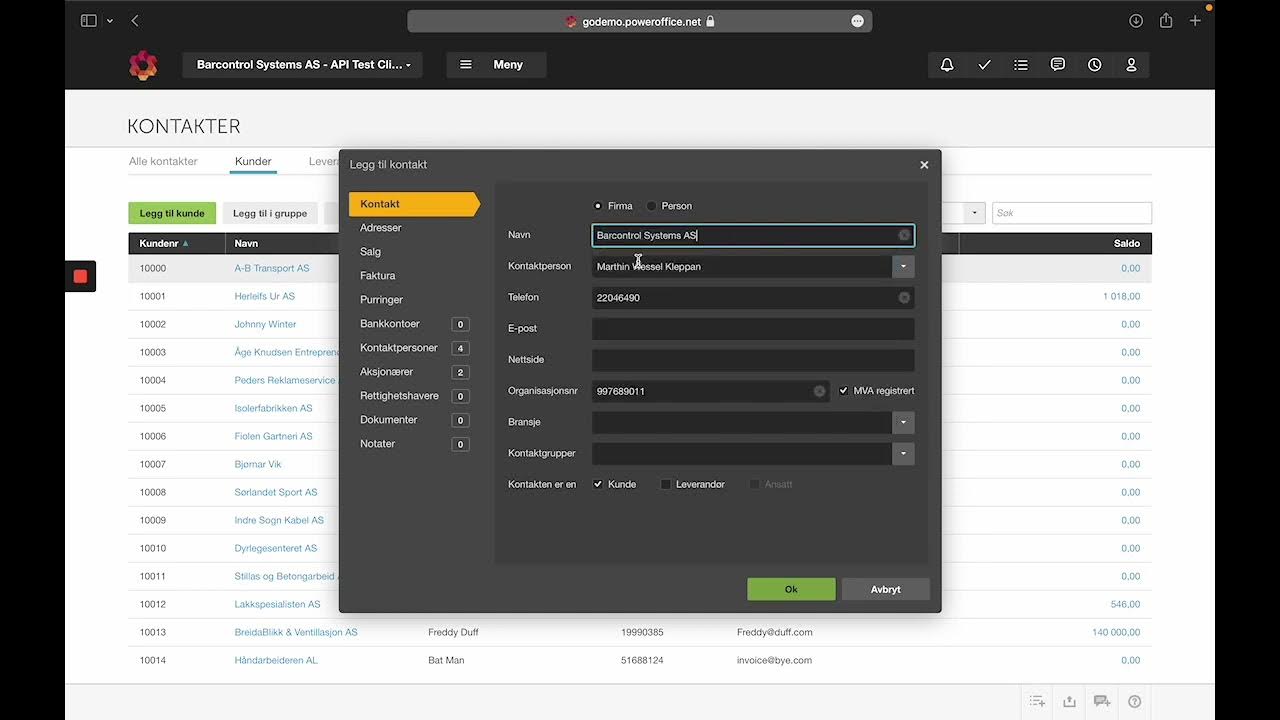1280x720 pixels.
Task: Click the comment icon in bottom bar
Action: [1101, 701]
